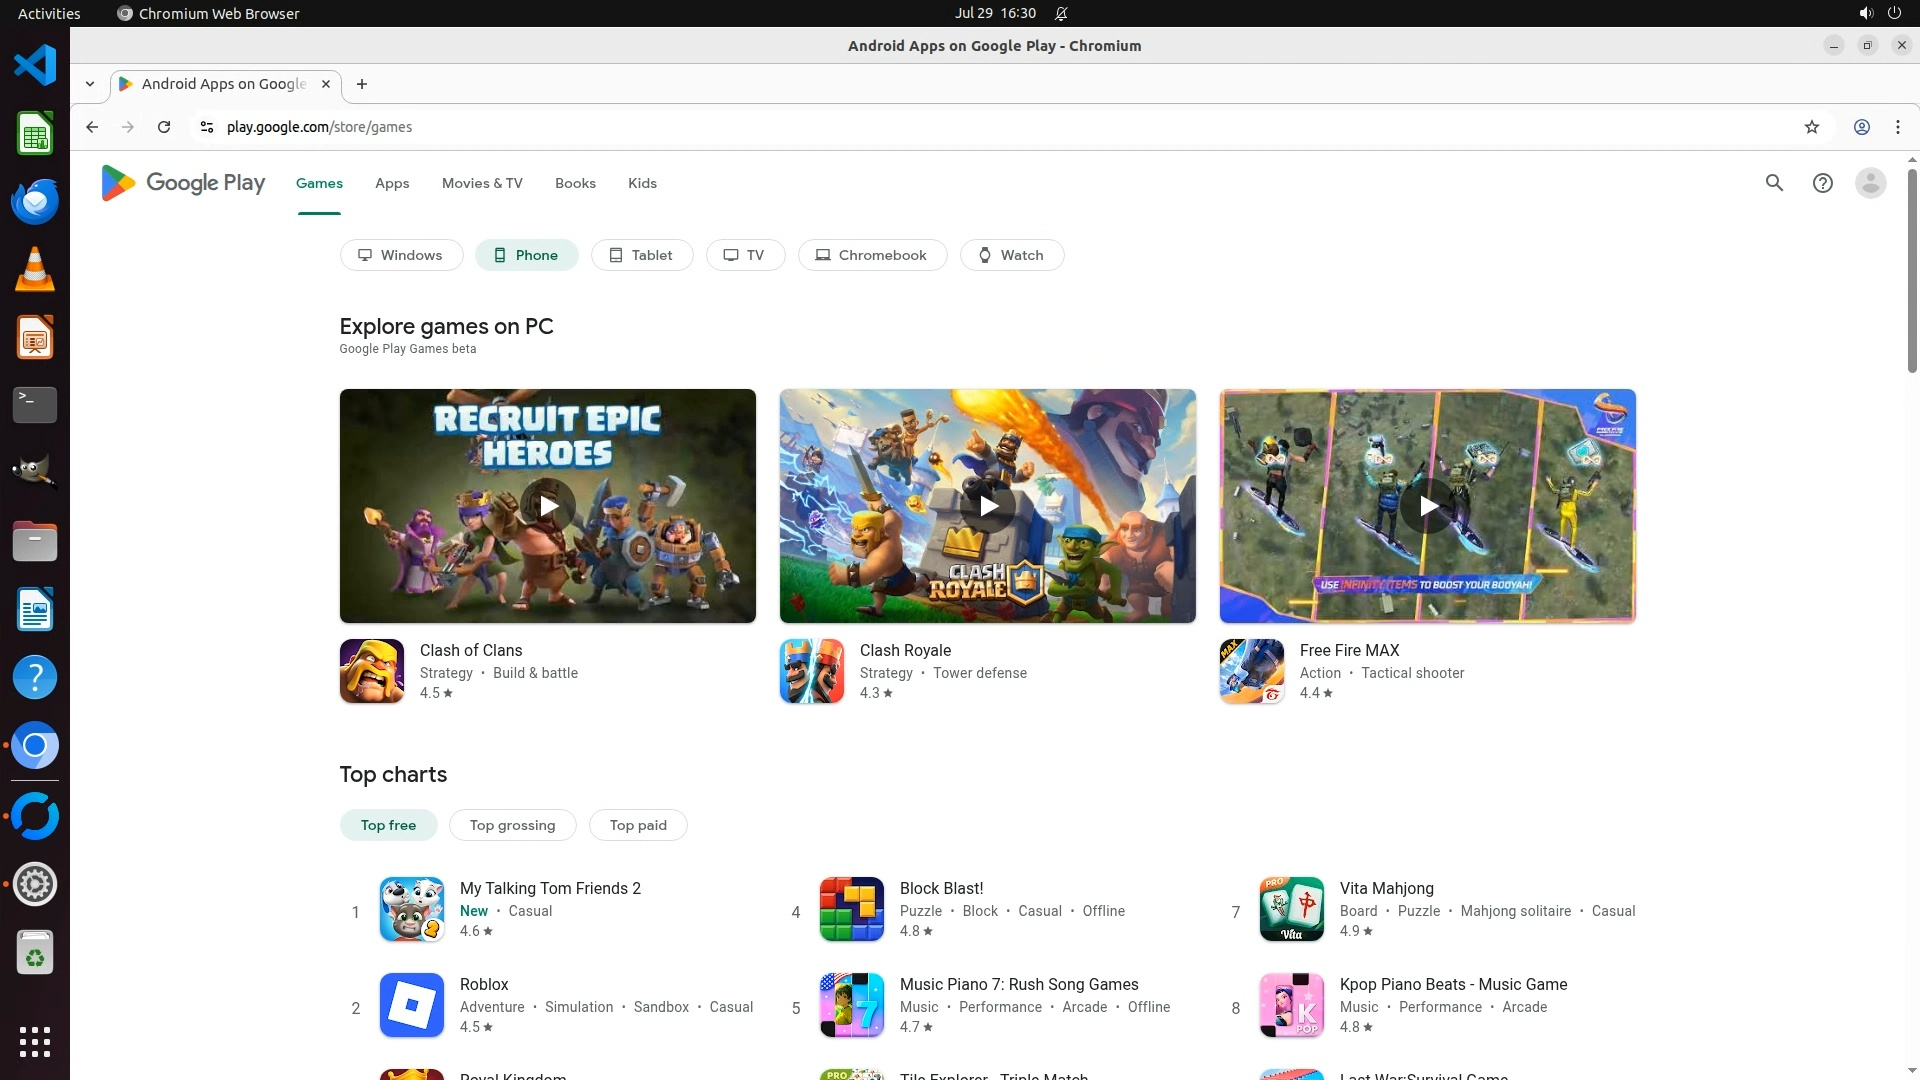Click the Google account avatar icon
Viewport: 1920px width, 1080px height.
(x=1870, y=183)
